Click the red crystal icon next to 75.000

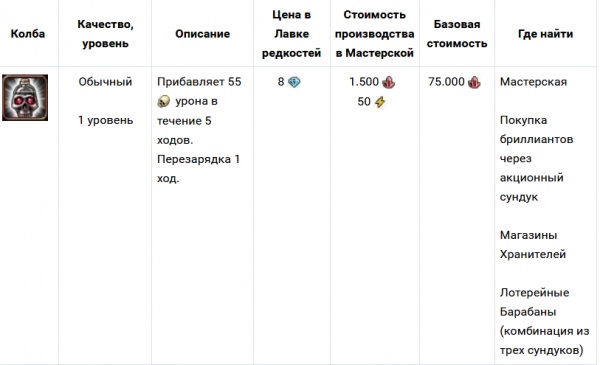click(x=474, y=82)
